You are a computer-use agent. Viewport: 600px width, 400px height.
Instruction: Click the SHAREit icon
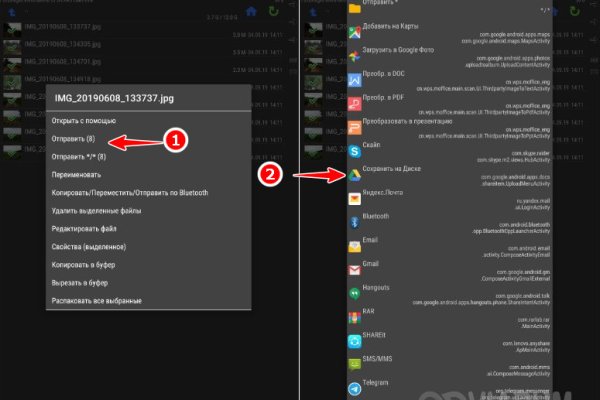point(355,341)
